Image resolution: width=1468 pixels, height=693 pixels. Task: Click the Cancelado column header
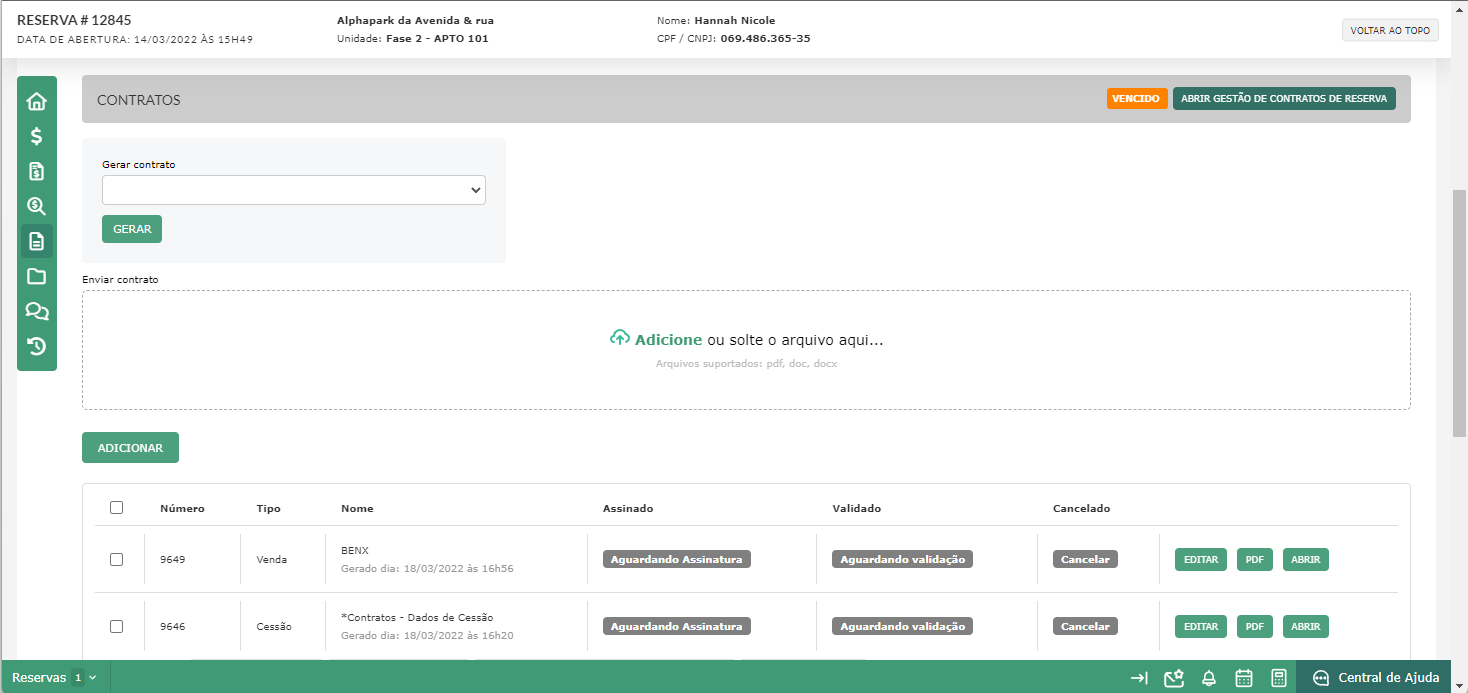(x=1082, y=509)
